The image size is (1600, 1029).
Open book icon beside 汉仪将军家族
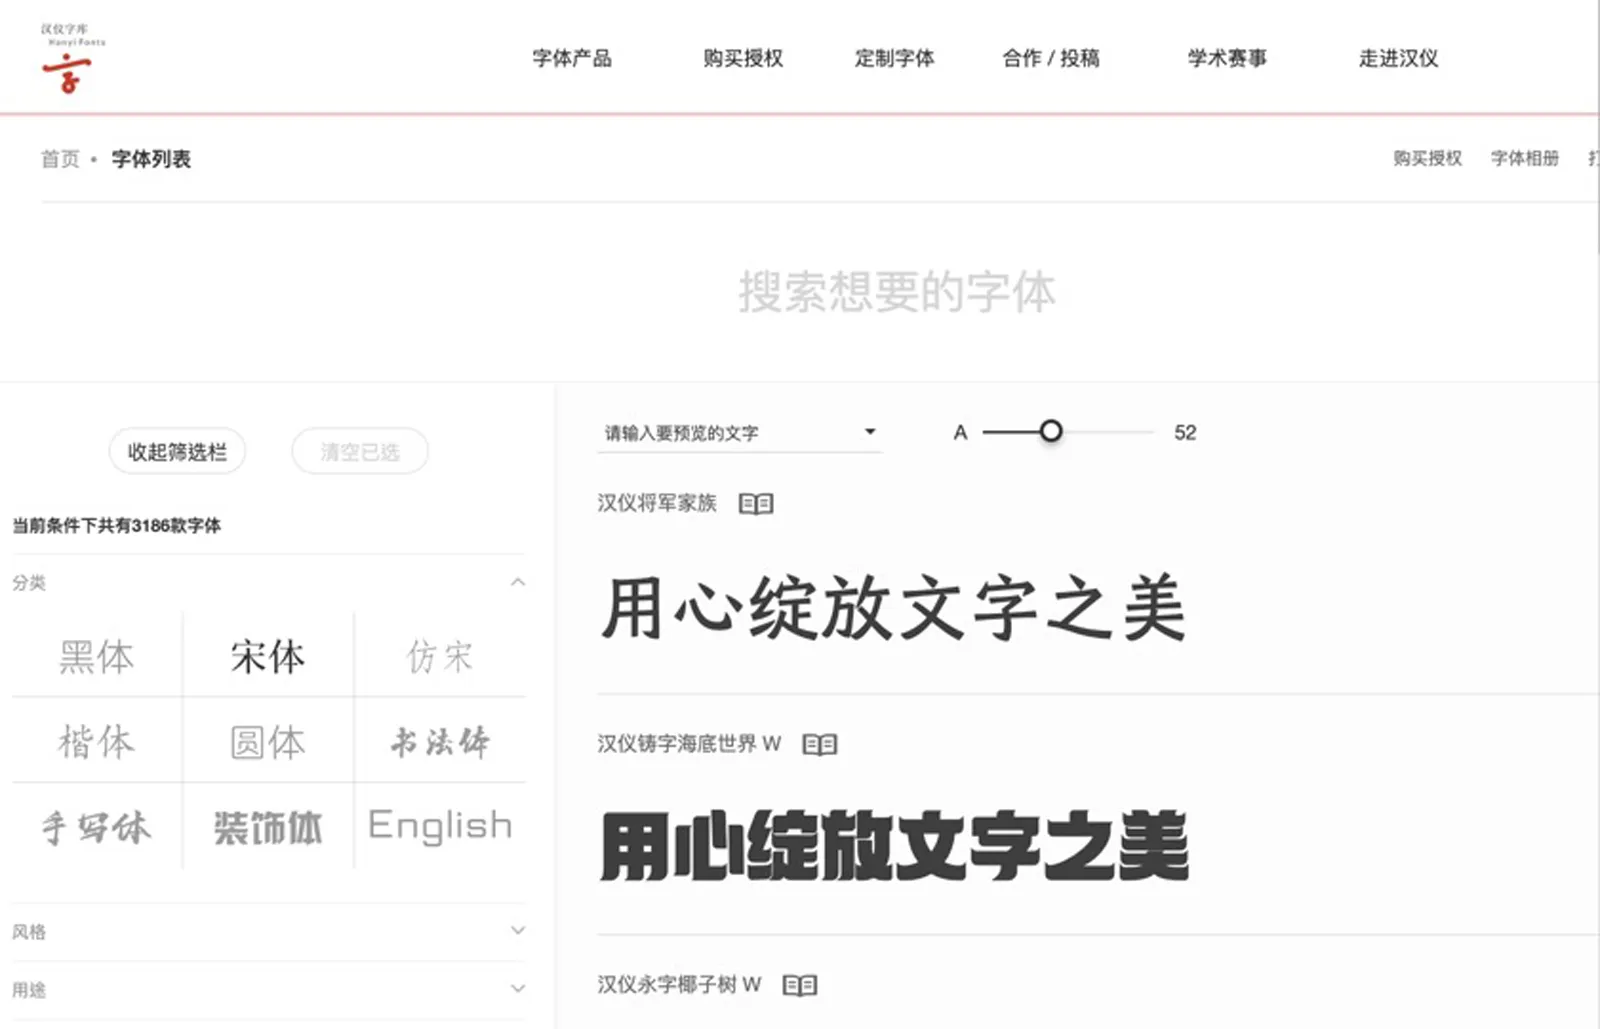point(756,504)
